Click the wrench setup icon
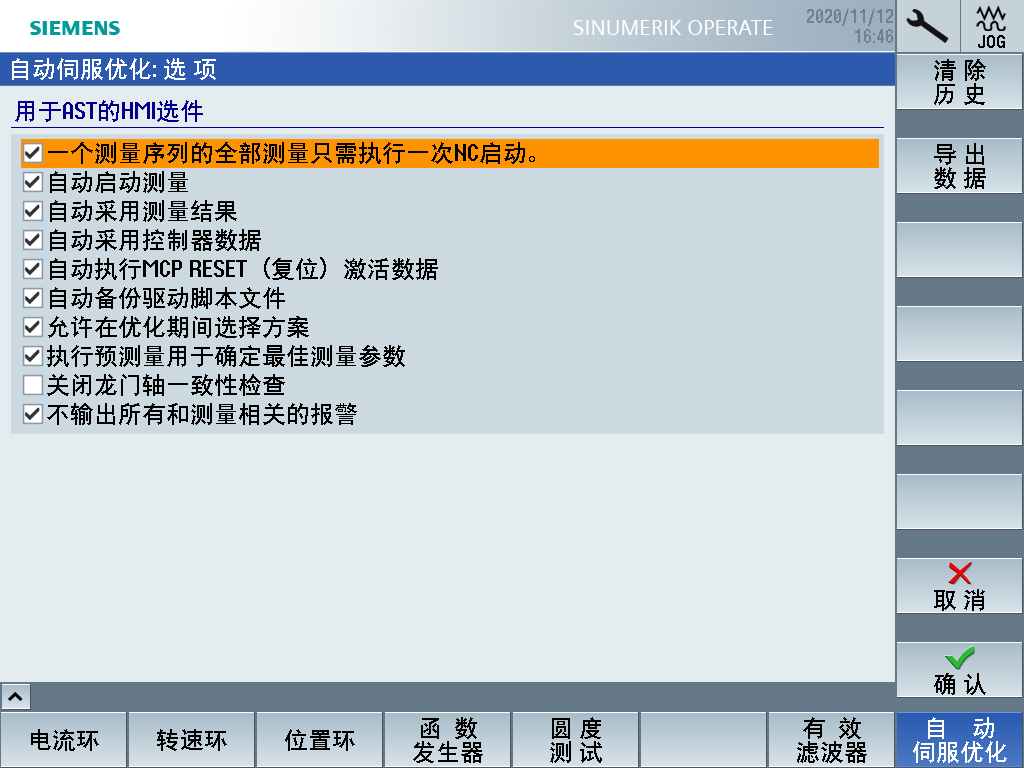This screenshot has width=1024, height=768. tap(927, 26)
